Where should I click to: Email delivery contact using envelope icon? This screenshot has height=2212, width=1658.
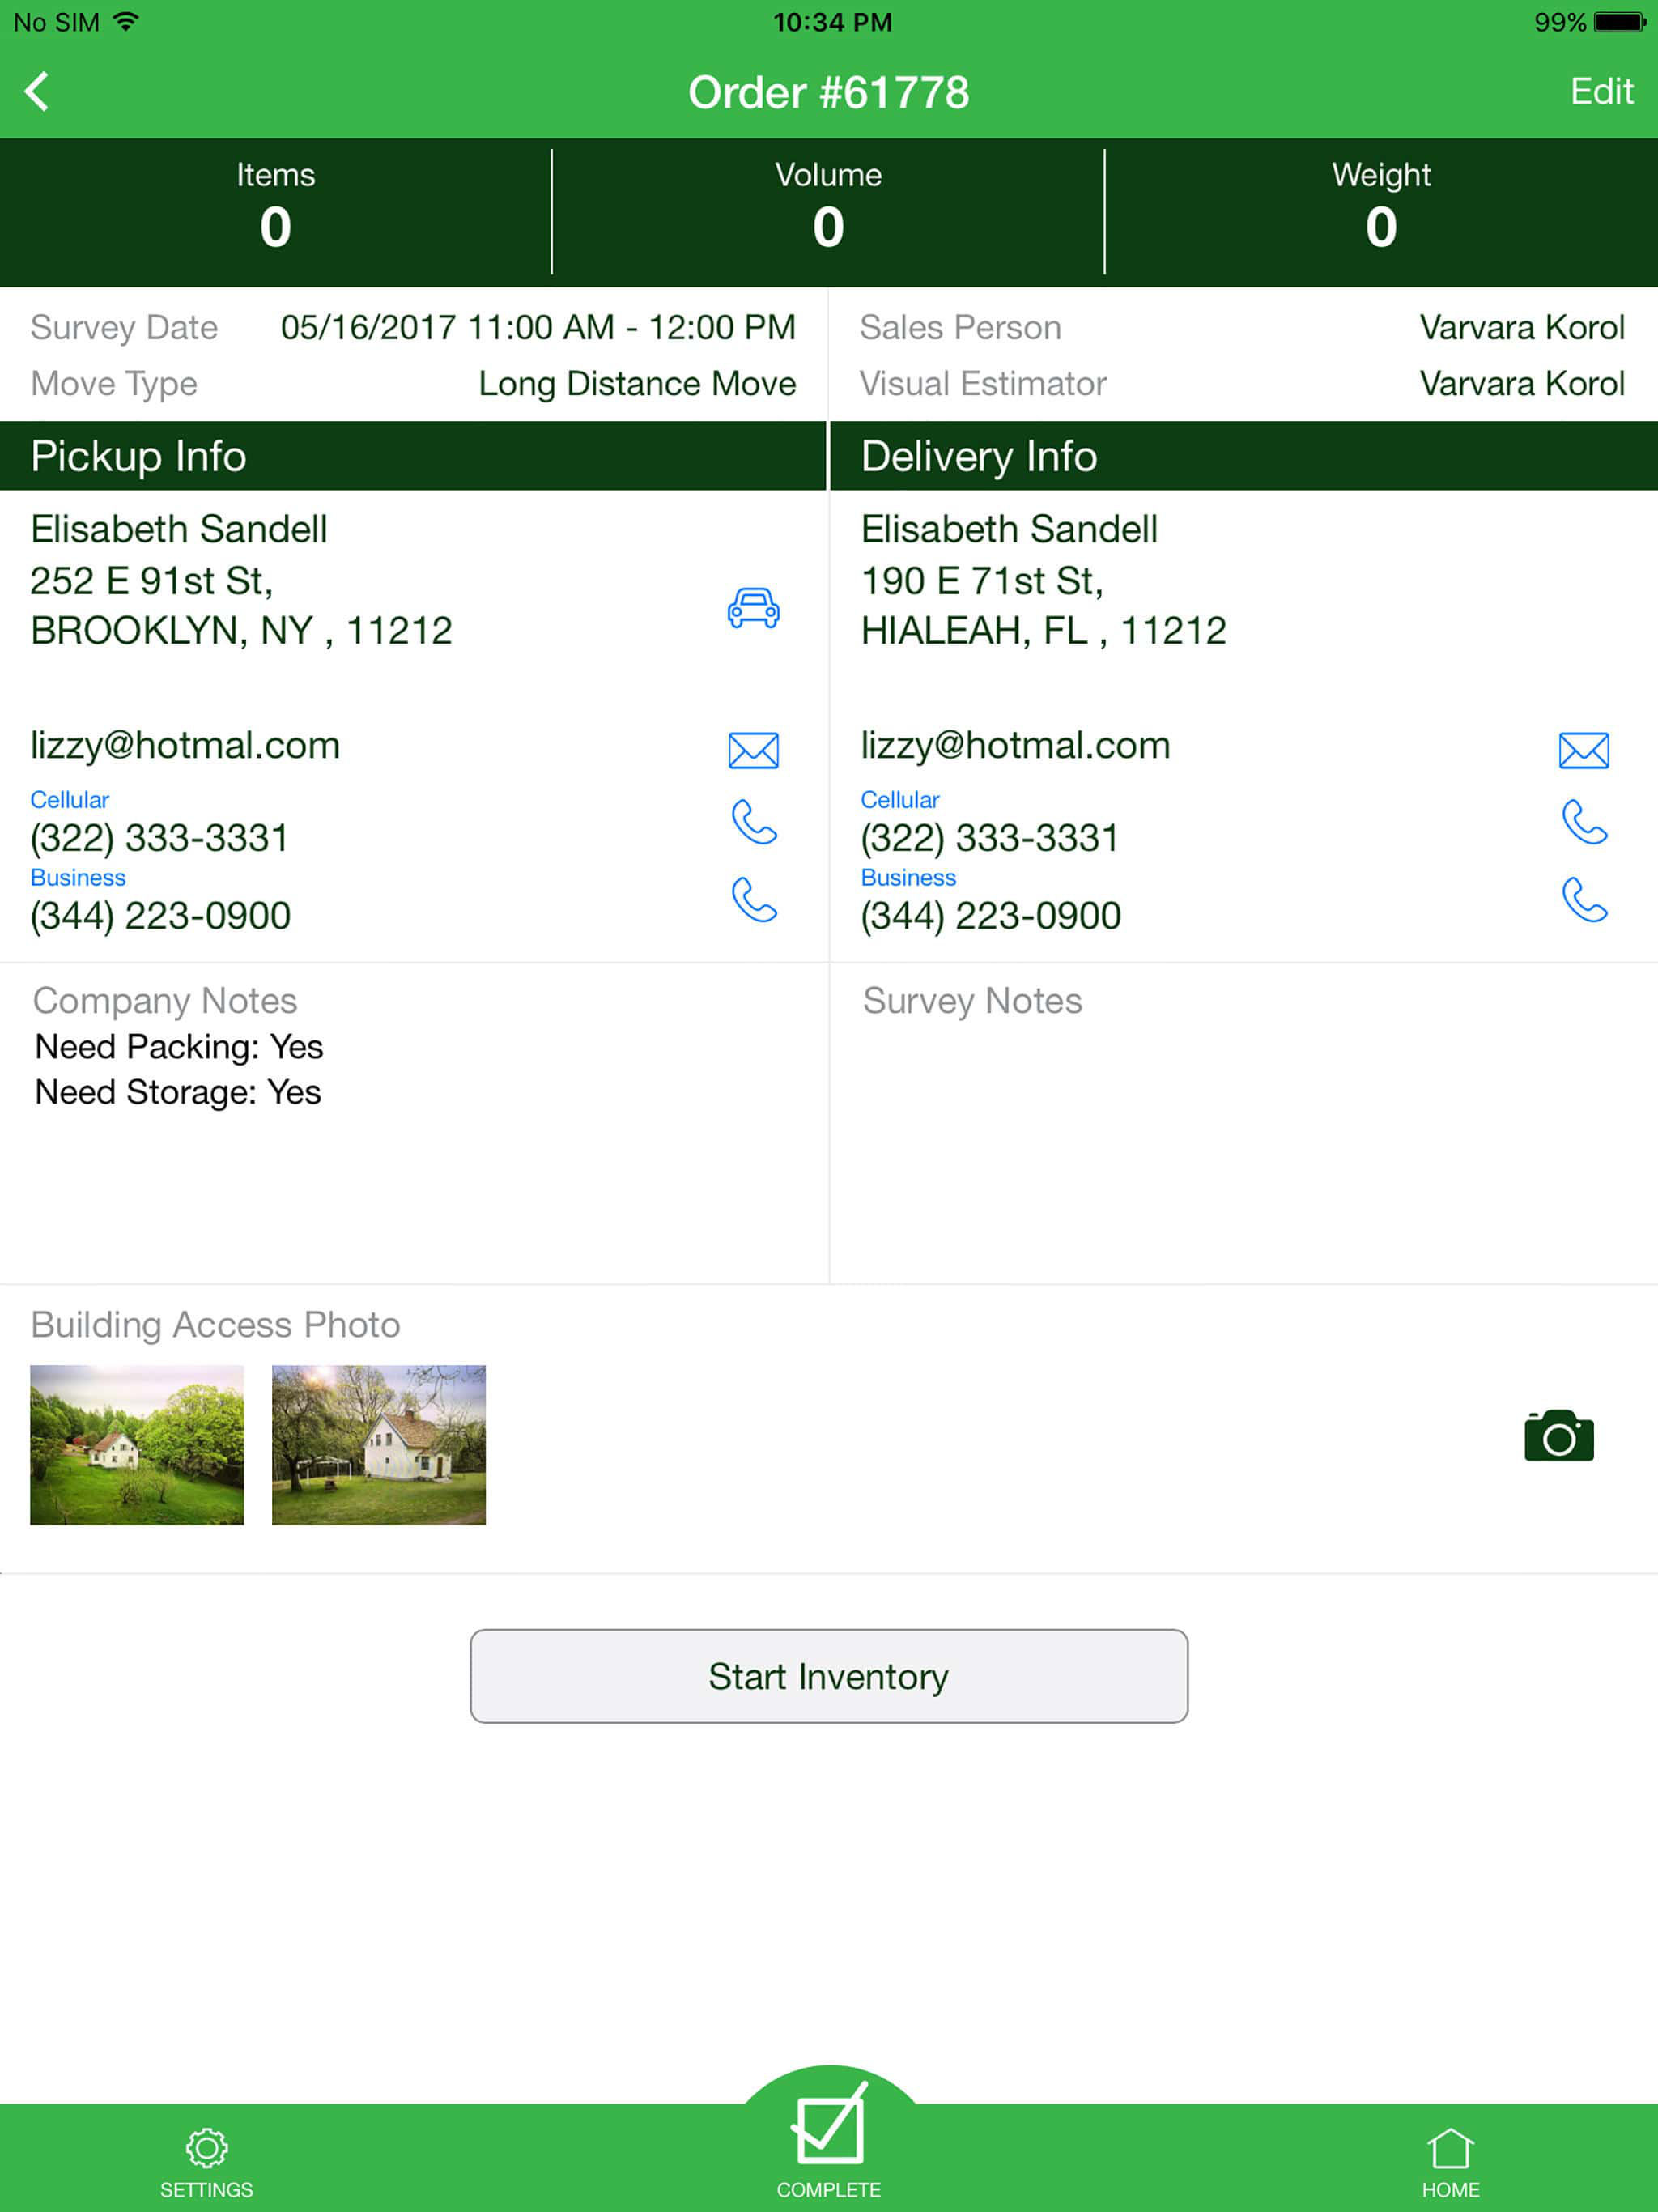[x=1584, y=750]
